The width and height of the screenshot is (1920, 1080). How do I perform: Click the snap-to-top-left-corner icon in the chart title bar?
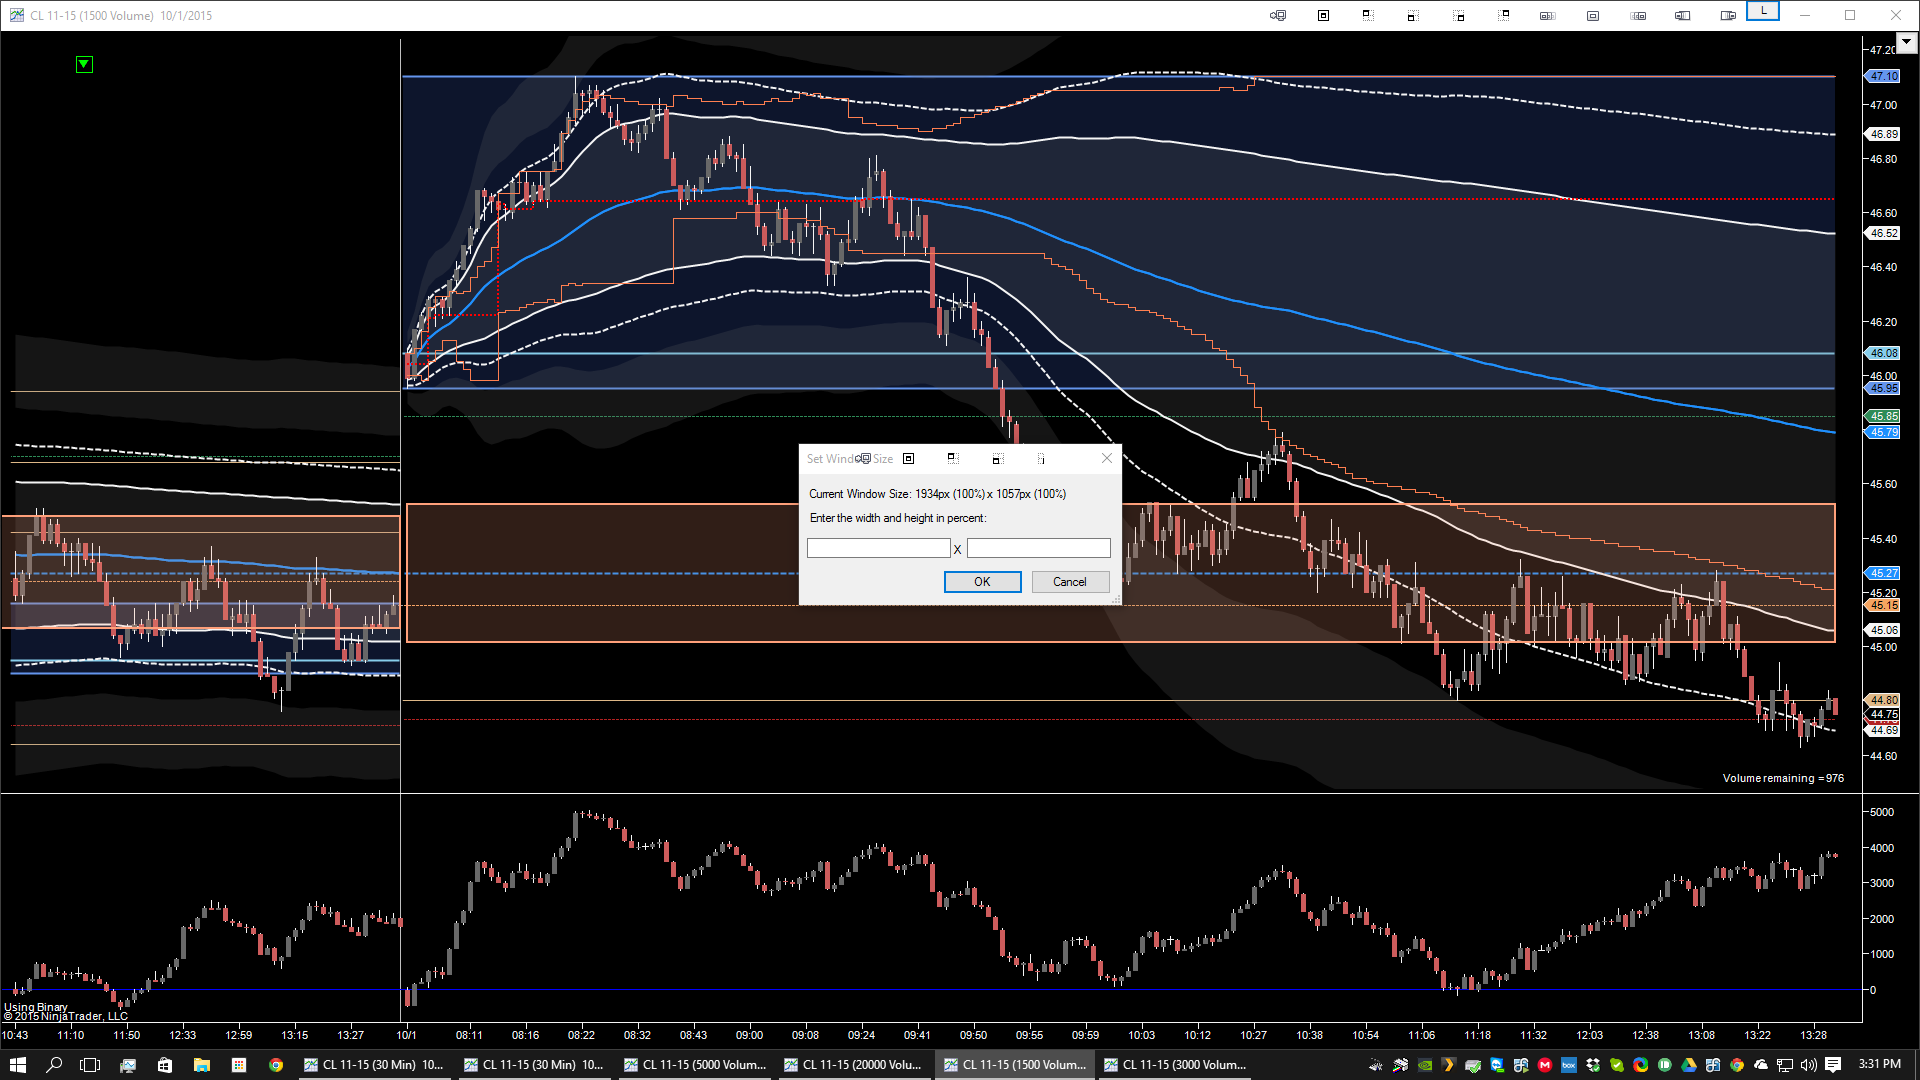click(x=1368, y=15)
